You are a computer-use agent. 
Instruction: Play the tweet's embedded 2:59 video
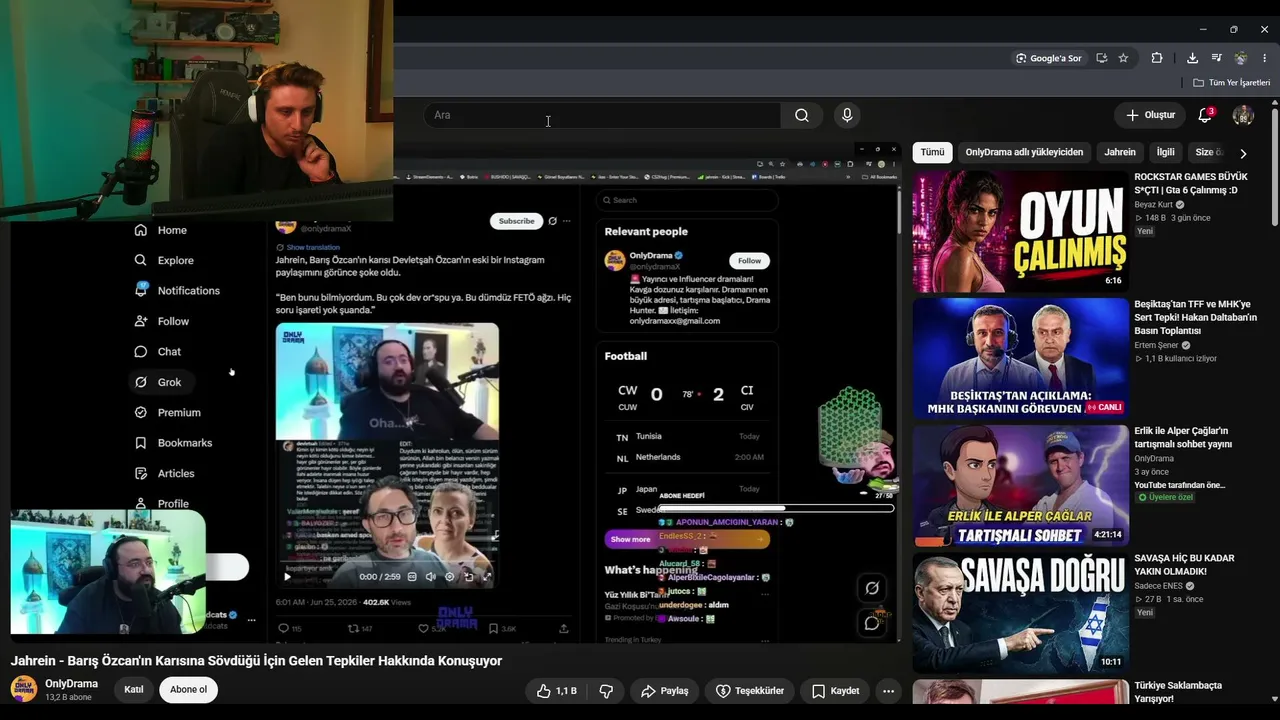288,576
